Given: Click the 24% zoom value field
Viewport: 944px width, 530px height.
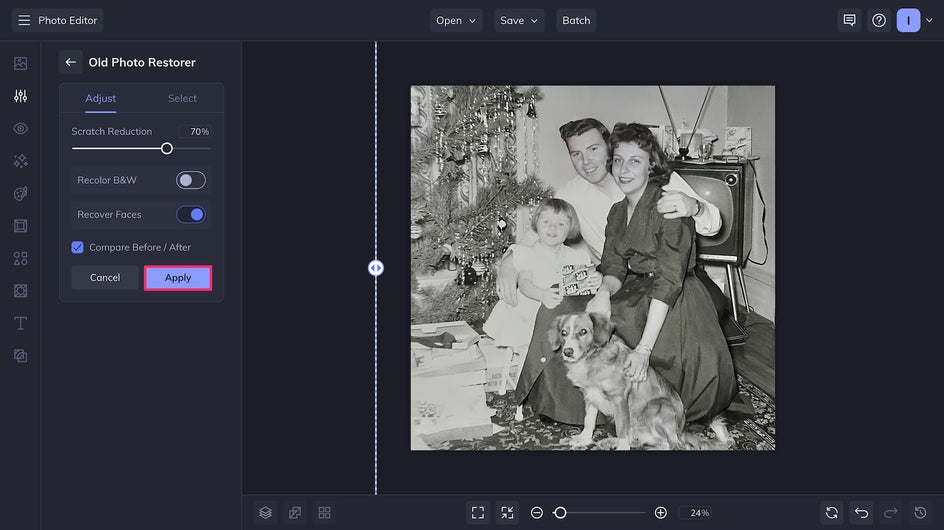Looking at the screenshot, I should (x=696, y=513).
